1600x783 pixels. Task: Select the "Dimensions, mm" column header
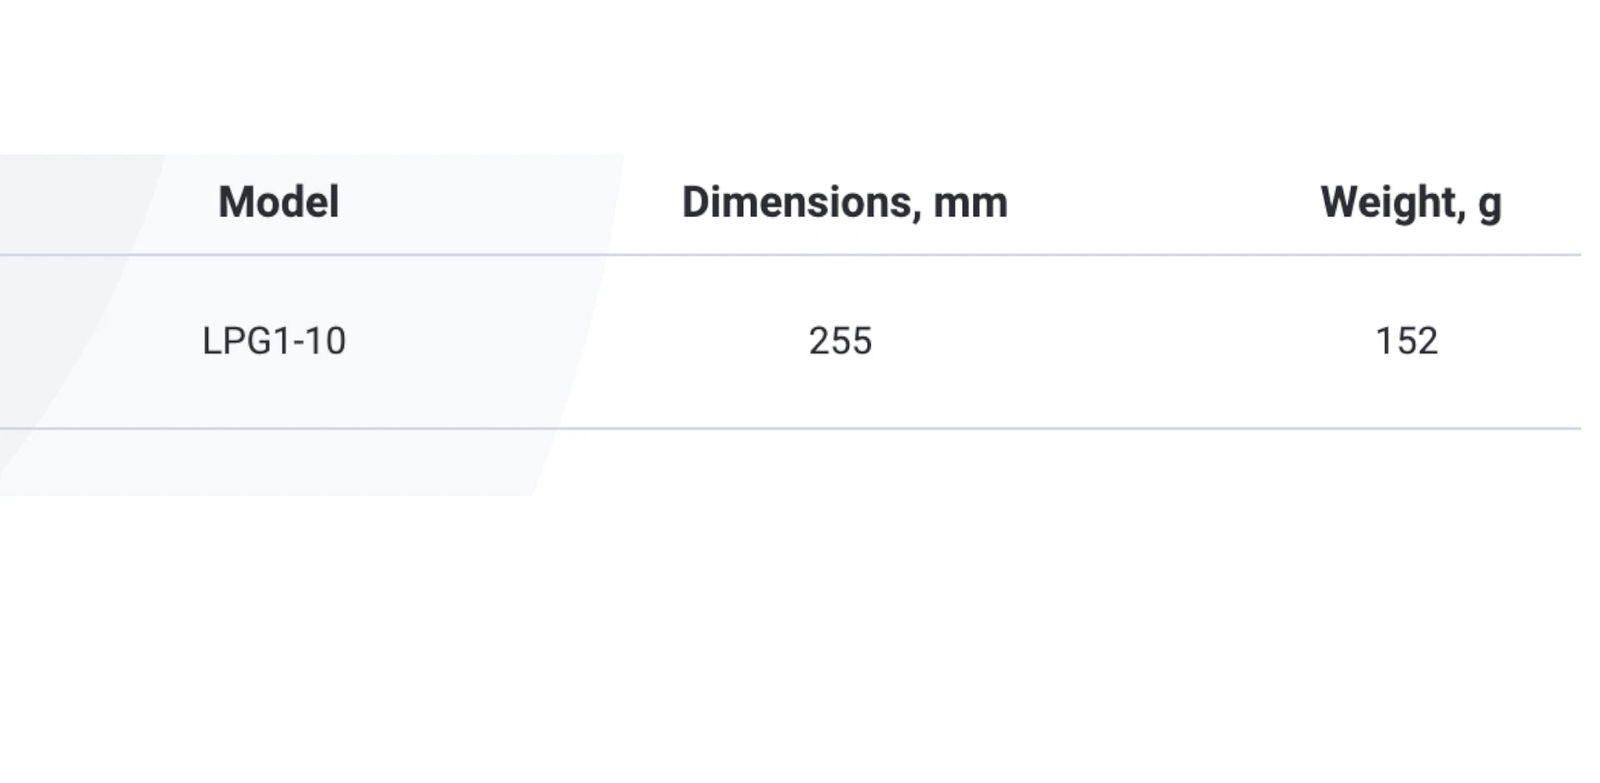(x=844, y=203)
